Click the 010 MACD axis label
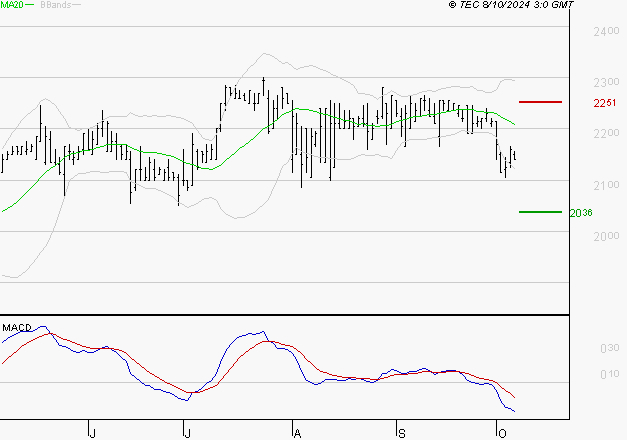The image size is (627, 440). [x=610, y=374]
